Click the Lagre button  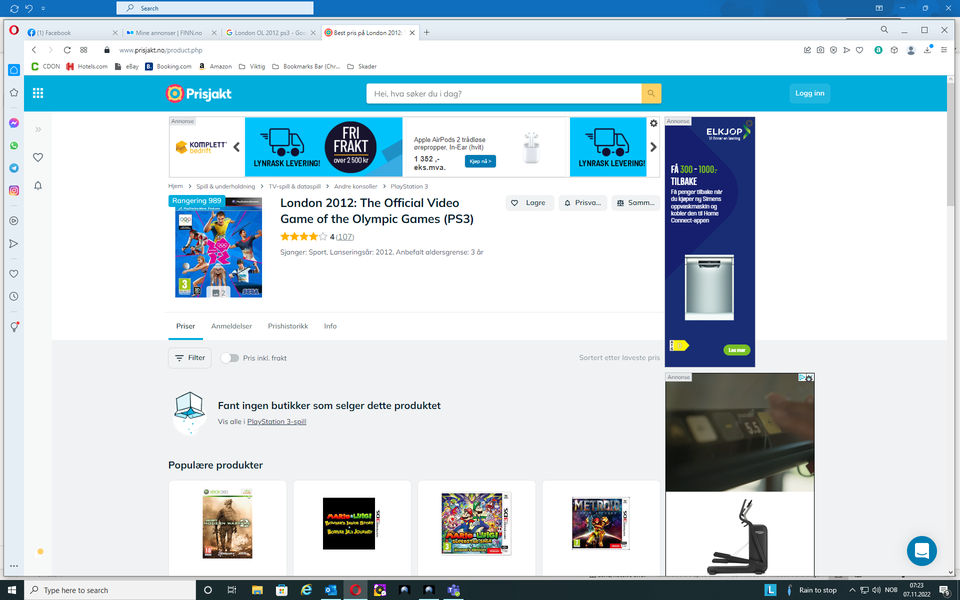pyautogui.click(x=530, y=203)
